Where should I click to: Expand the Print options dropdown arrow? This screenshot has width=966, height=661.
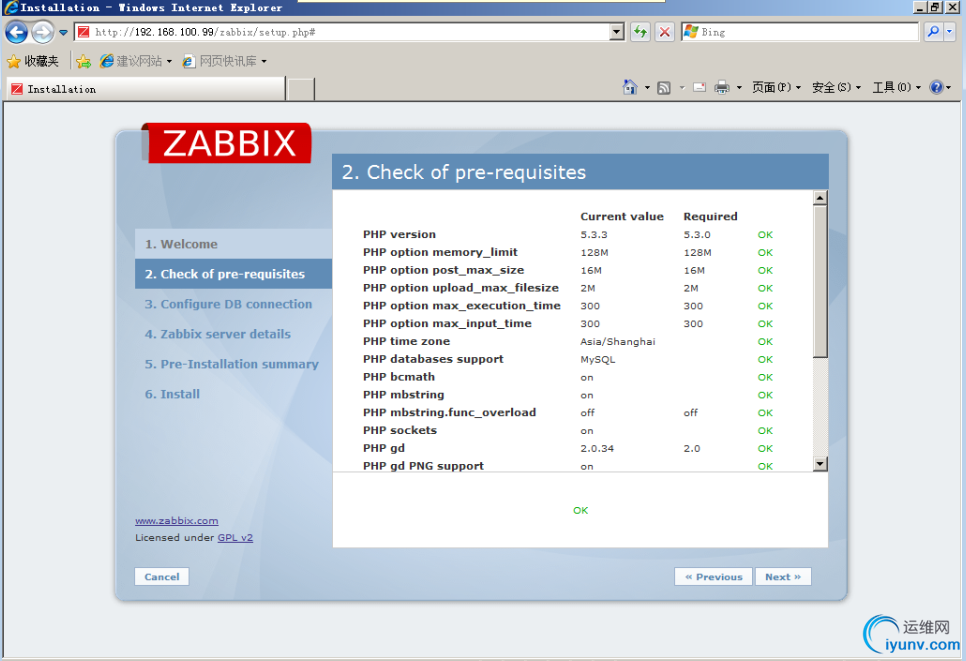739,87
